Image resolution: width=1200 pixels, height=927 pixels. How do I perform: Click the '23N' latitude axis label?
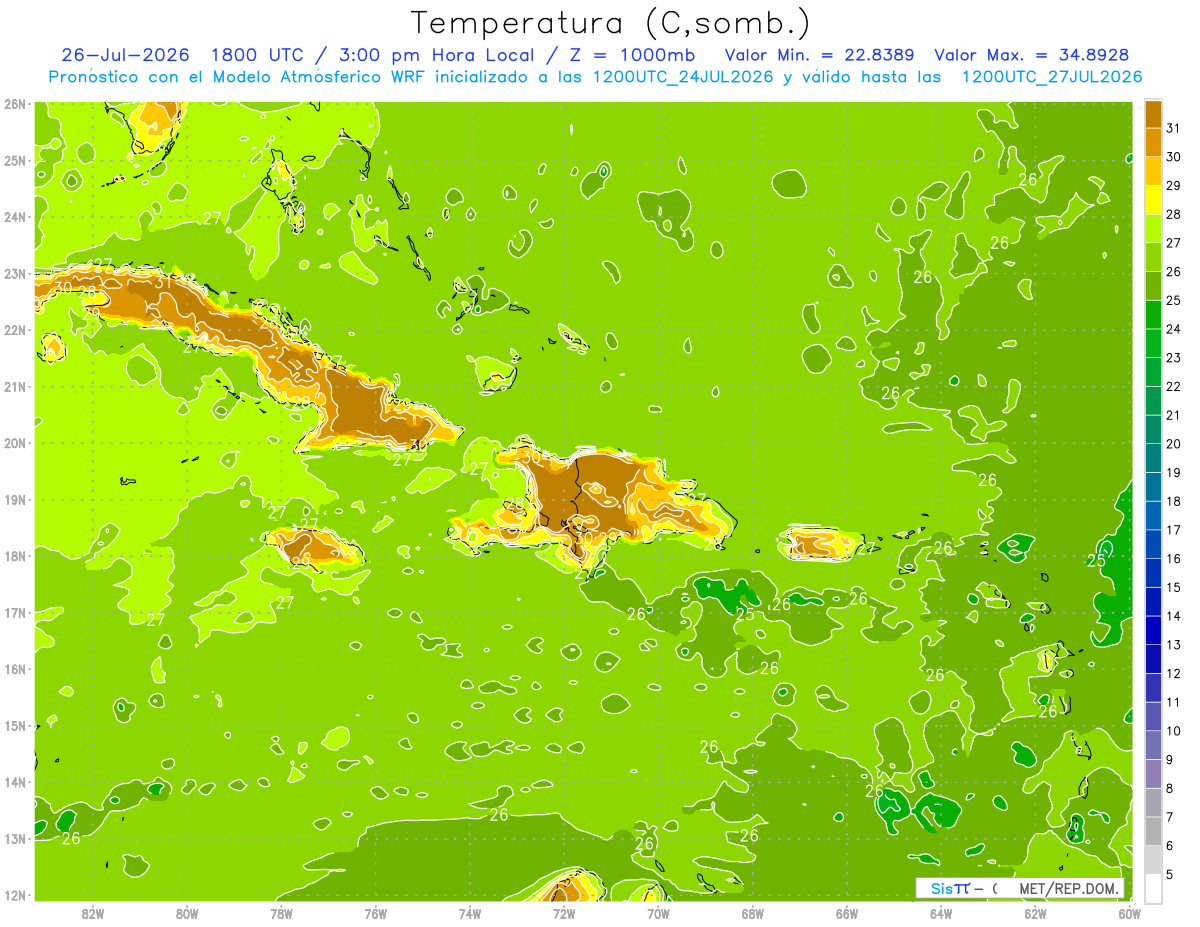click(14, 273)
